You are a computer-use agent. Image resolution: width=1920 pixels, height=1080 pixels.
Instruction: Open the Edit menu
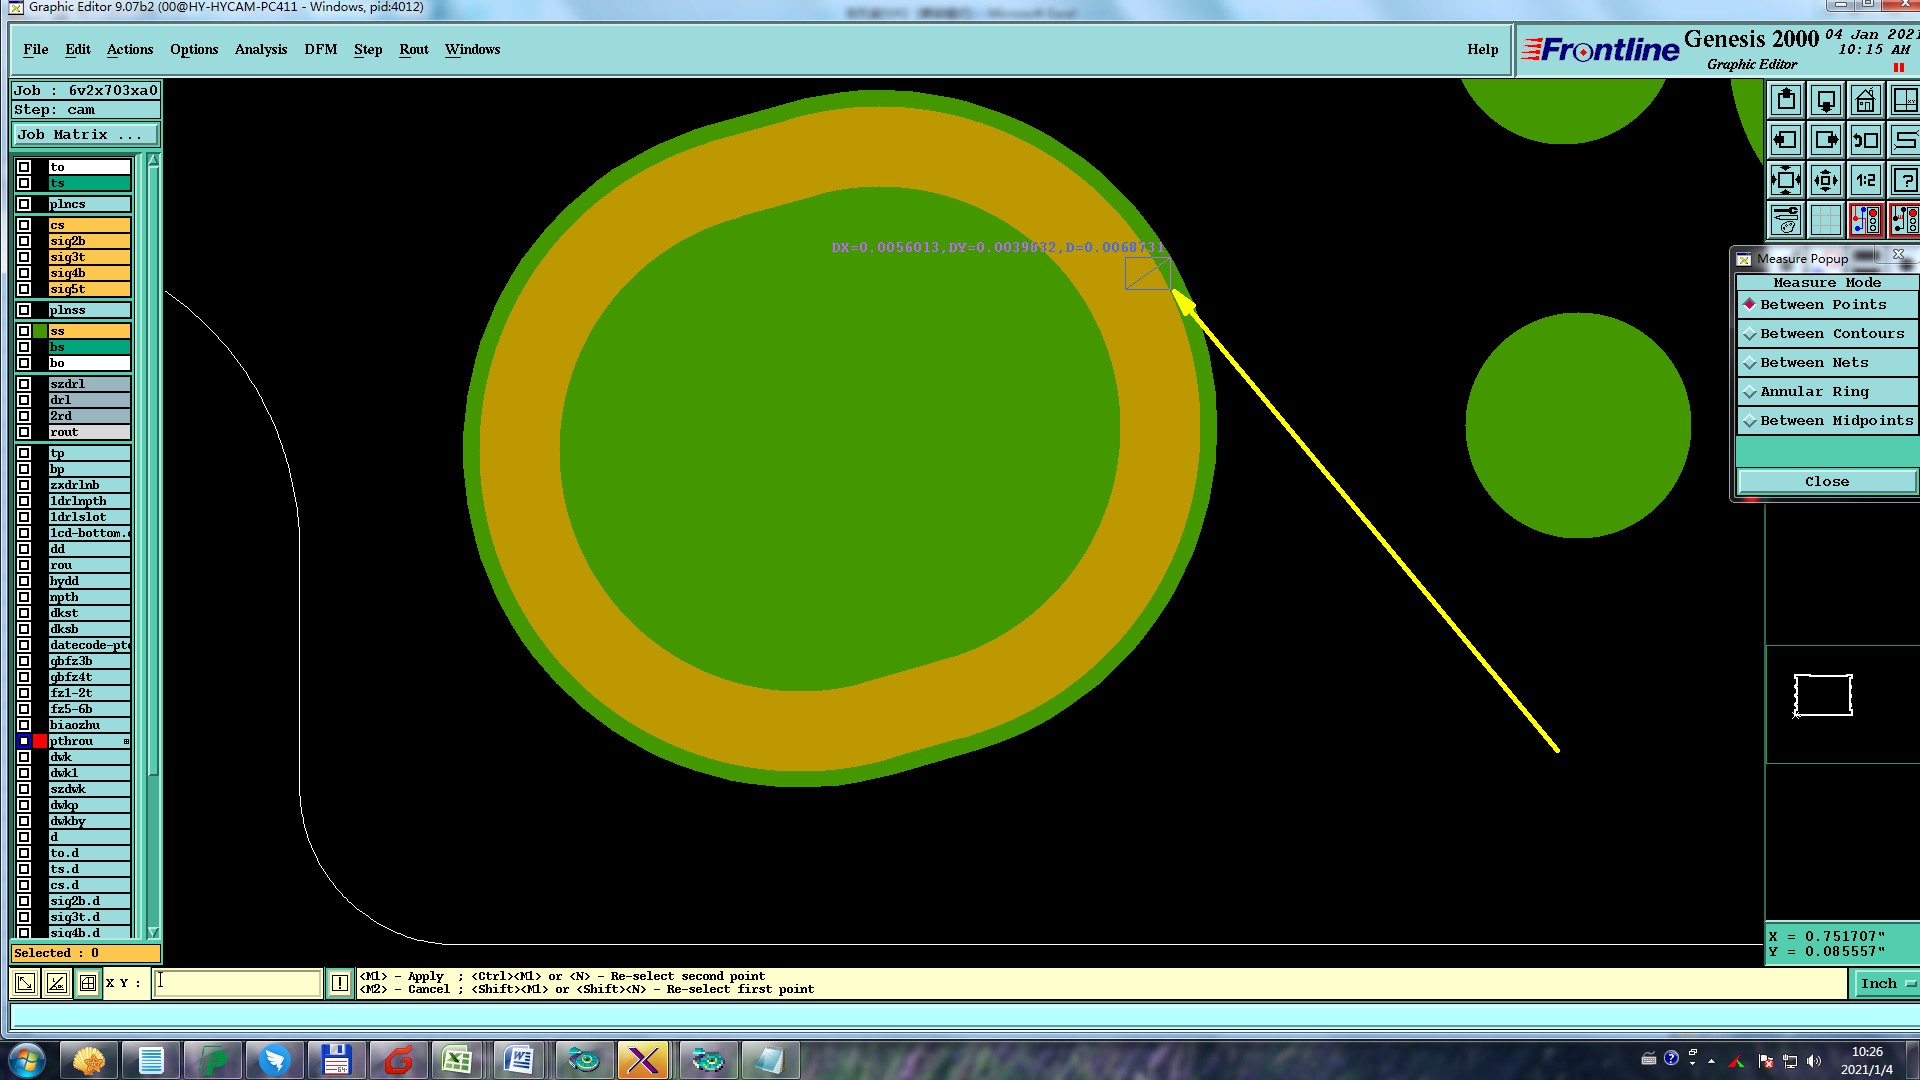coord(78,49)
